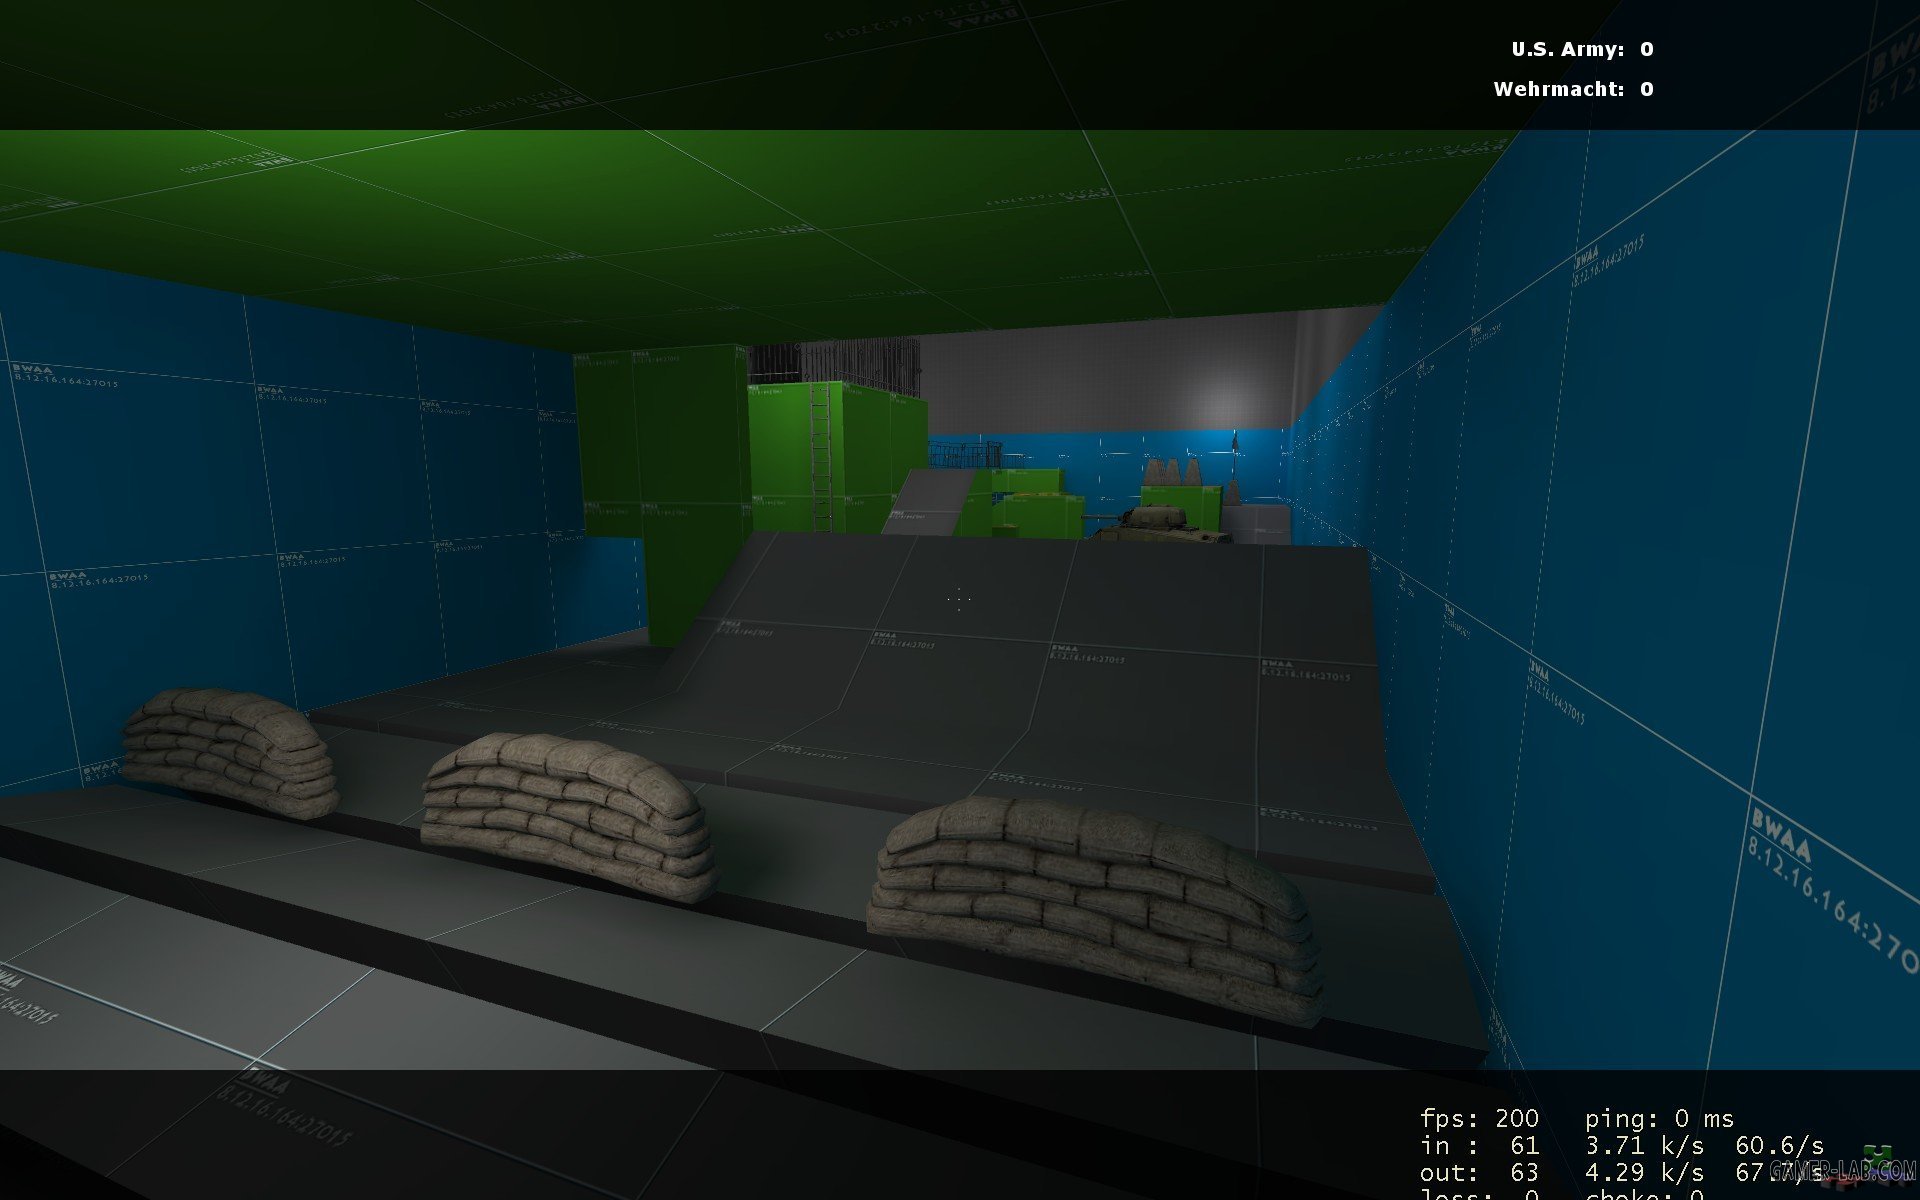Click the flagpole by the far wall
The image size is (1920, 1200).
[x=1234, y=456]
